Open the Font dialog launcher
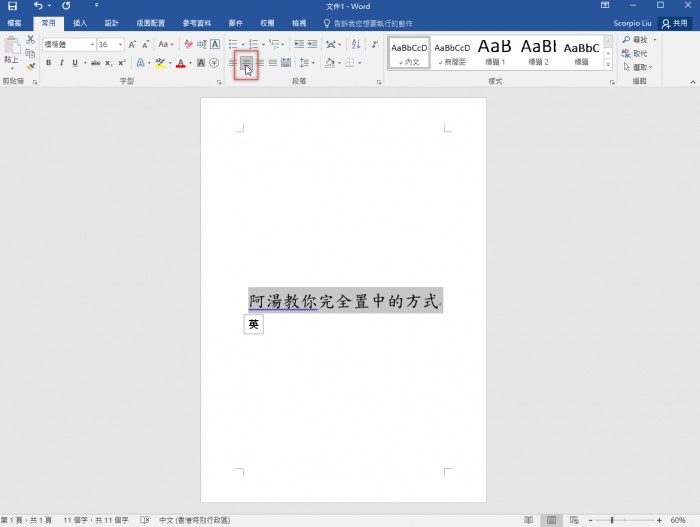Screen dimensions: 700x527 (219, 82)
